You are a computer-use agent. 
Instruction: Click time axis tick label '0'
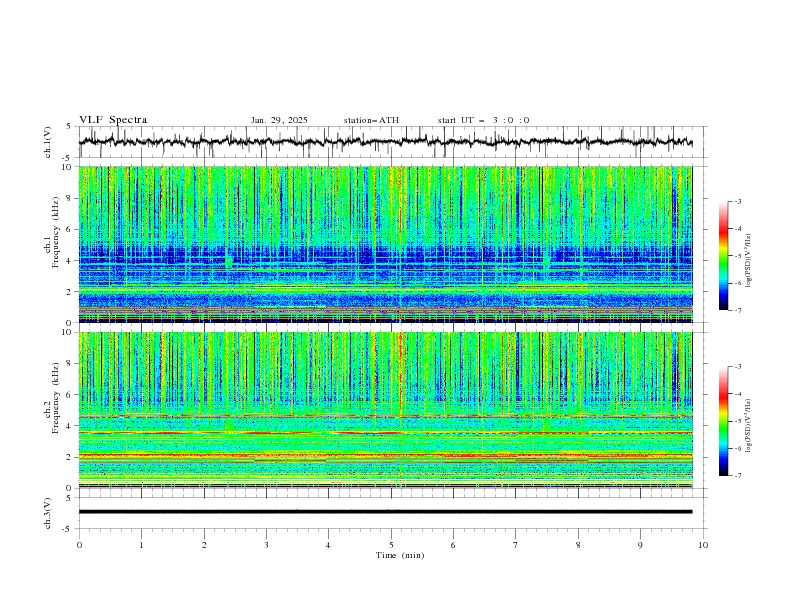79,545
